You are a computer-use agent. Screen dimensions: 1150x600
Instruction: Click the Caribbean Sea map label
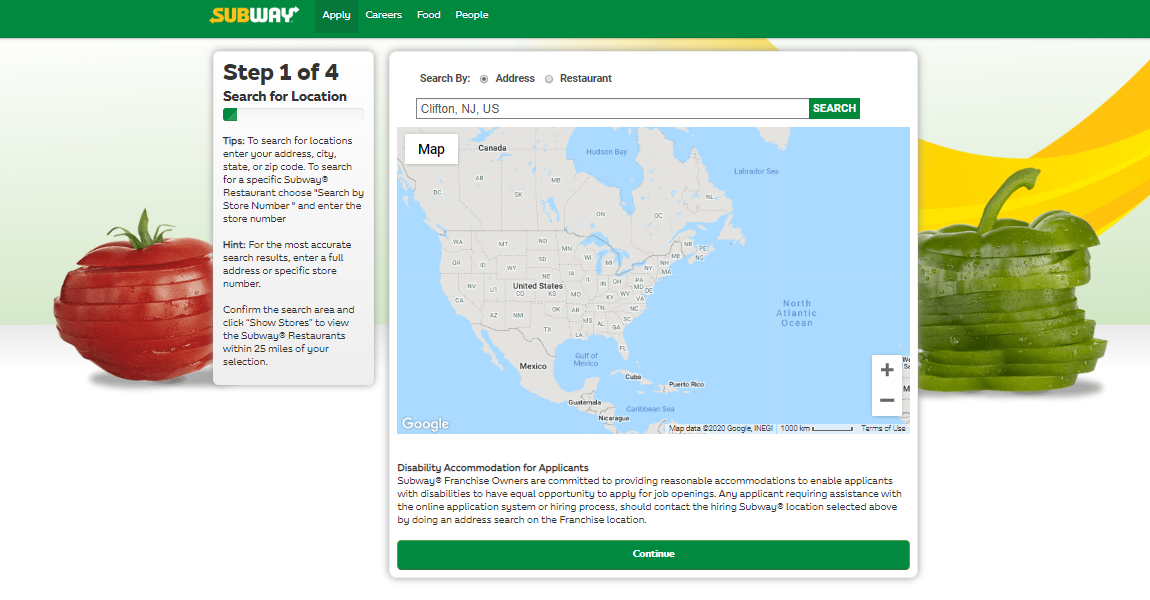point(650,409)
